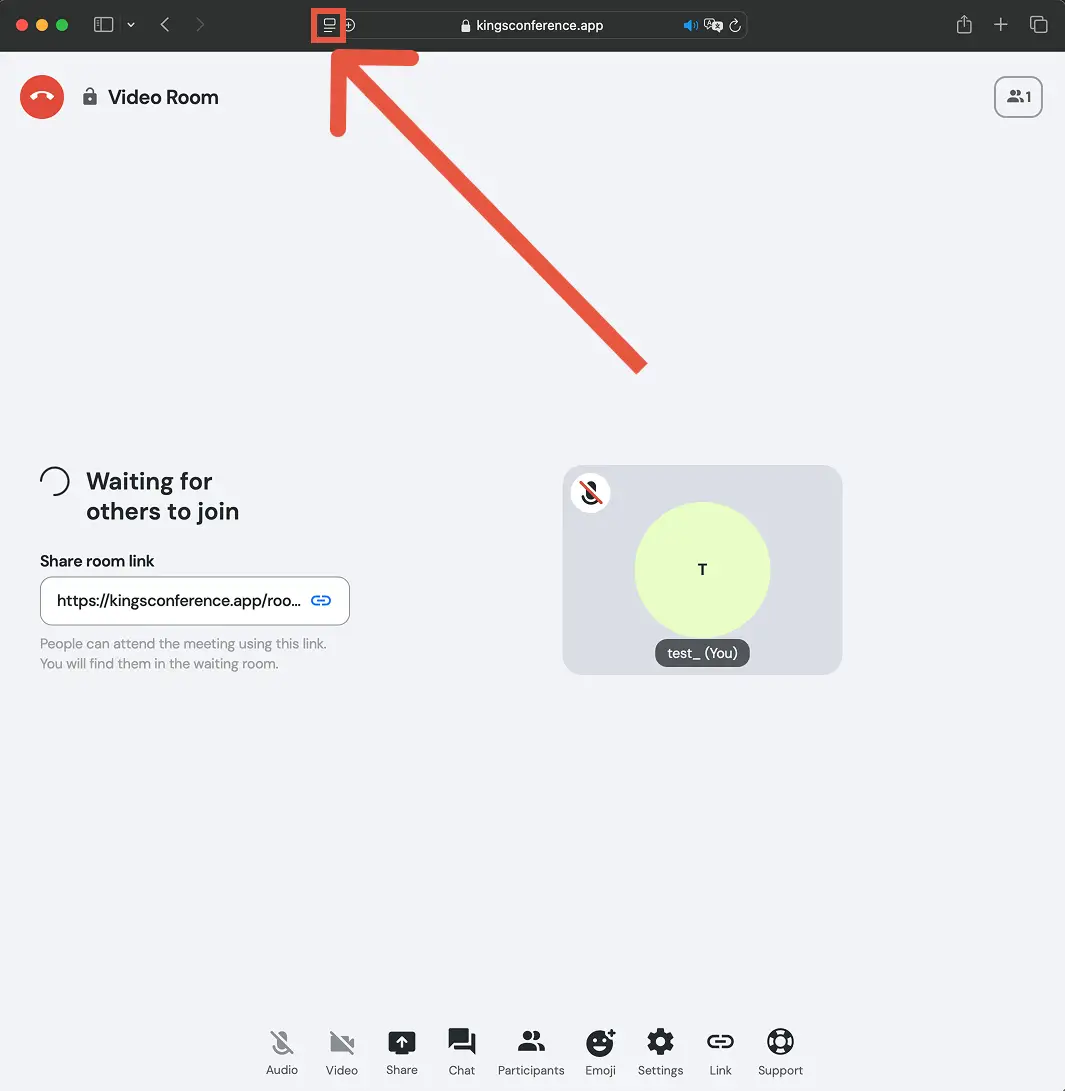Reload the page with the refresh icon

[735, 25]
